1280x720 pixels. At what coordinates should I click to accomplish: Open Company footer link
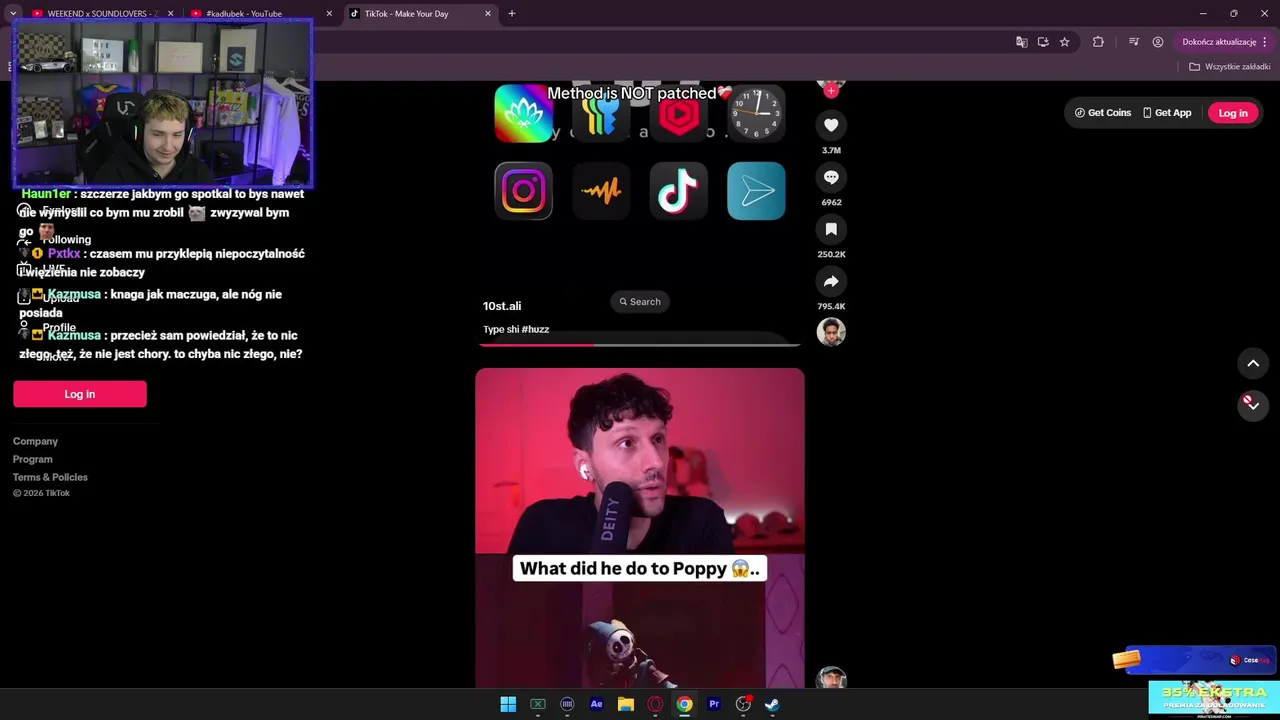coord(35,441)
